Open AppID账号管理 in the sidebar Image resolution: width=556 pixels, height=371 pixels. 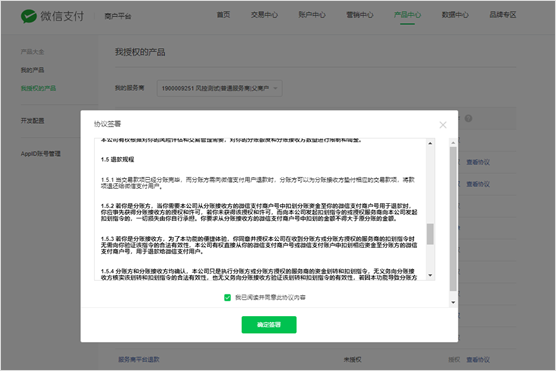tap(40, 154)
